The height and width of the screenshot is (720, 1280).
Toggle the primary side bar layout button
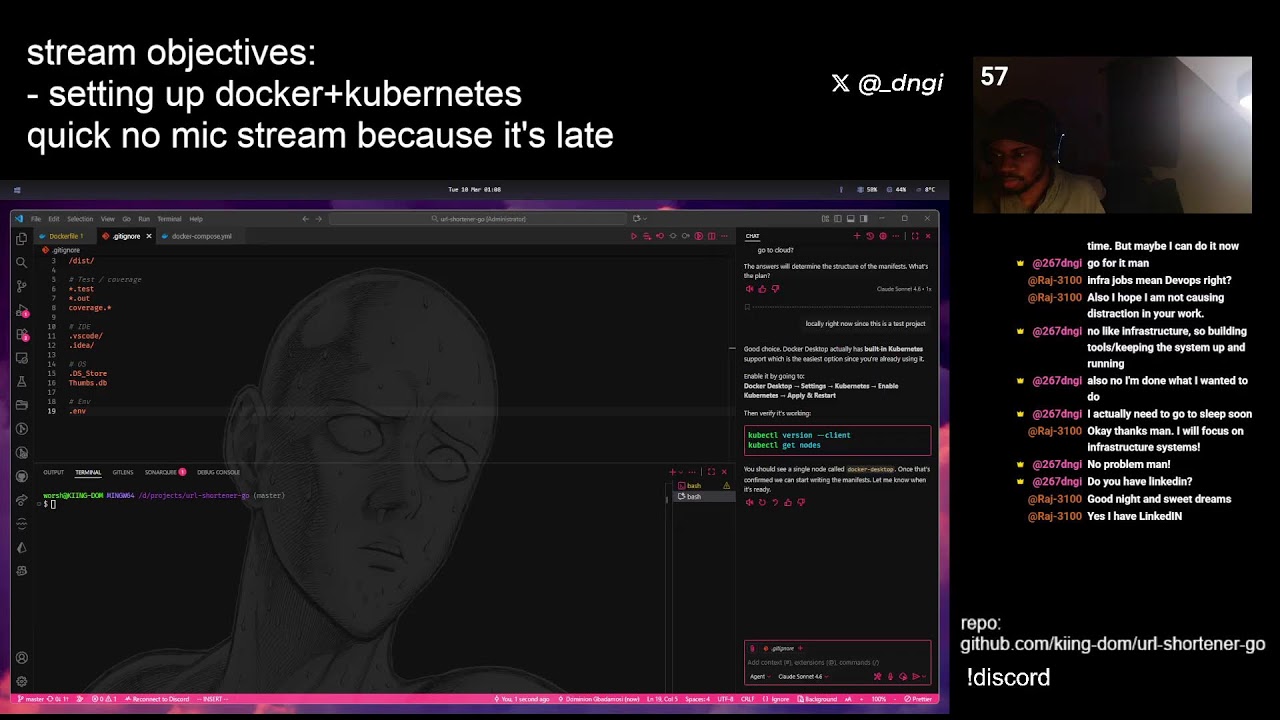[x=837, y=218]
